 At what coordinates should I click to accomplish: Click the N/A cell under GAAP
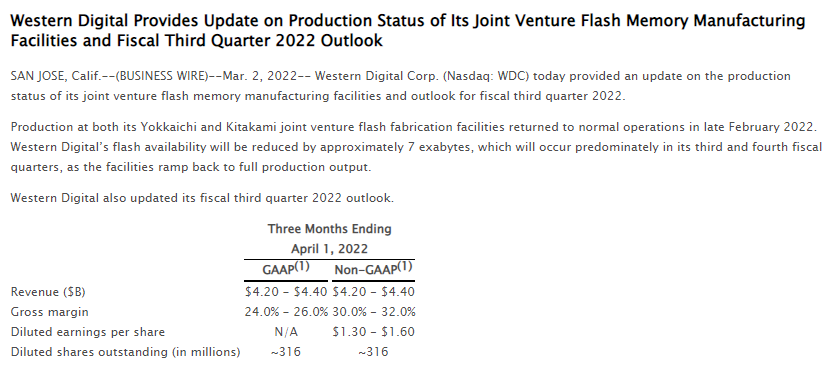tap(286, 332)
